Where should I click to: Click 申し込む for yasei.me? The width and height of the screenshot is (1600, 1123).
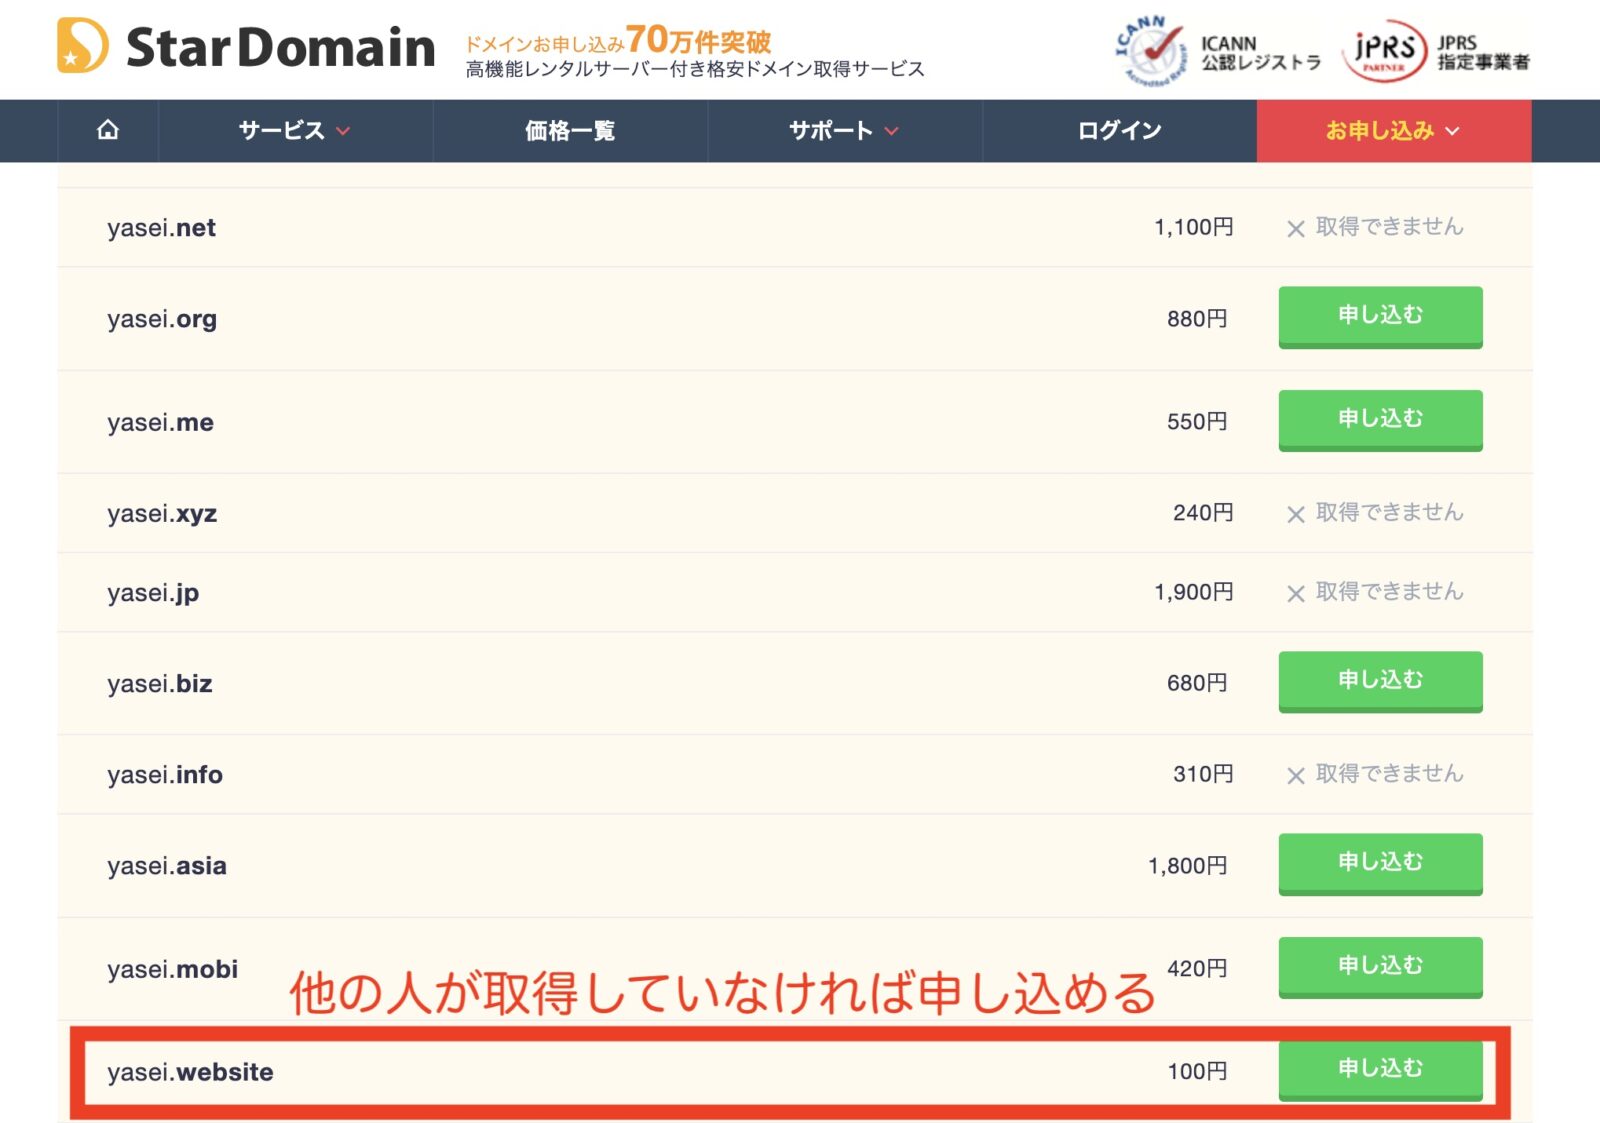coord(1380,420)
